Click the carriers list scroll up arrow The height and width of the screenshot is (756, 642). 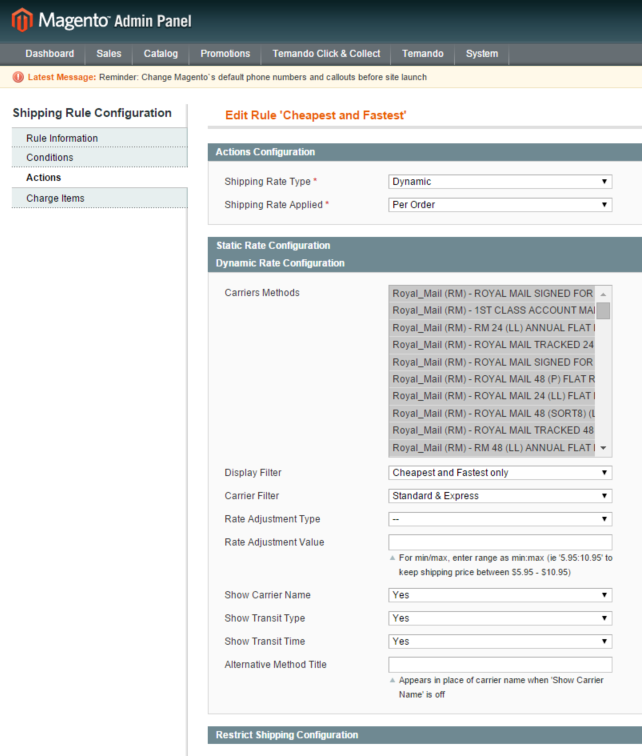point(603,294)
